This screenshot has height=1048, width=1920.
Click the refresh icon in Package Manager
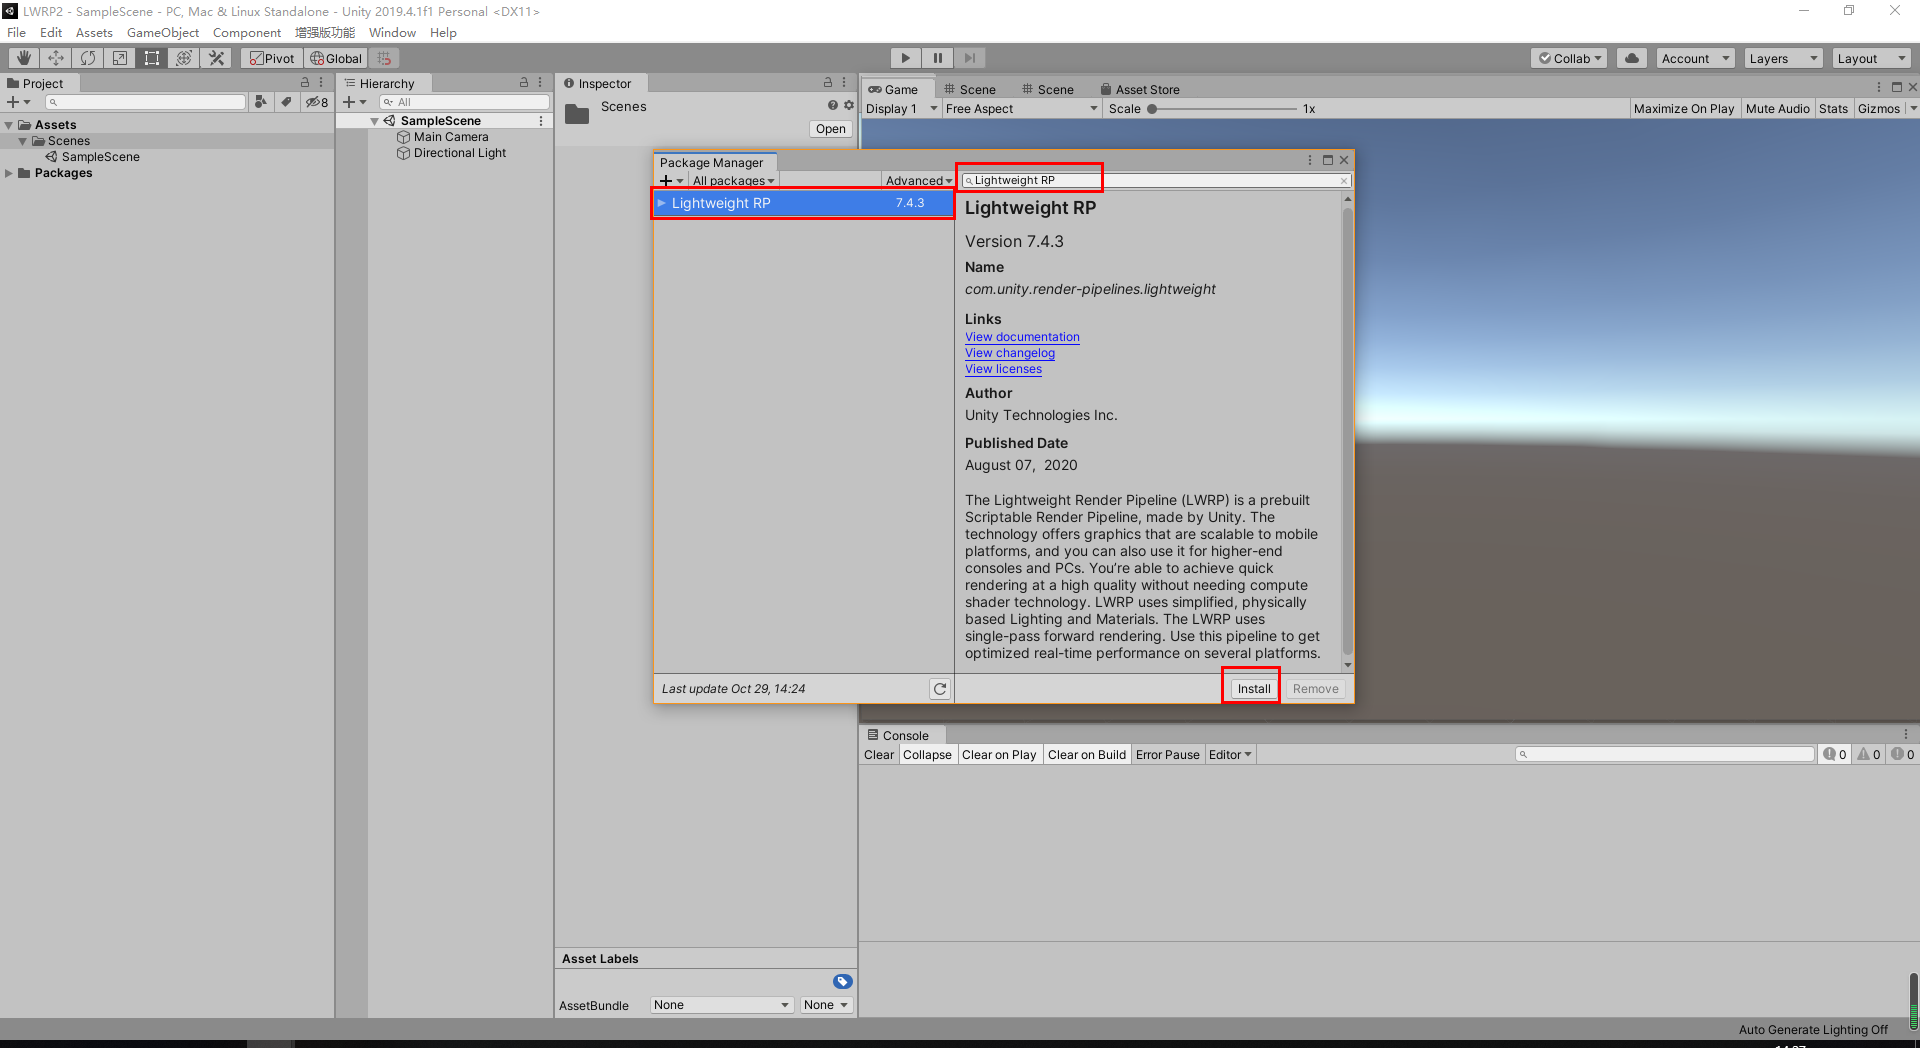939,688
